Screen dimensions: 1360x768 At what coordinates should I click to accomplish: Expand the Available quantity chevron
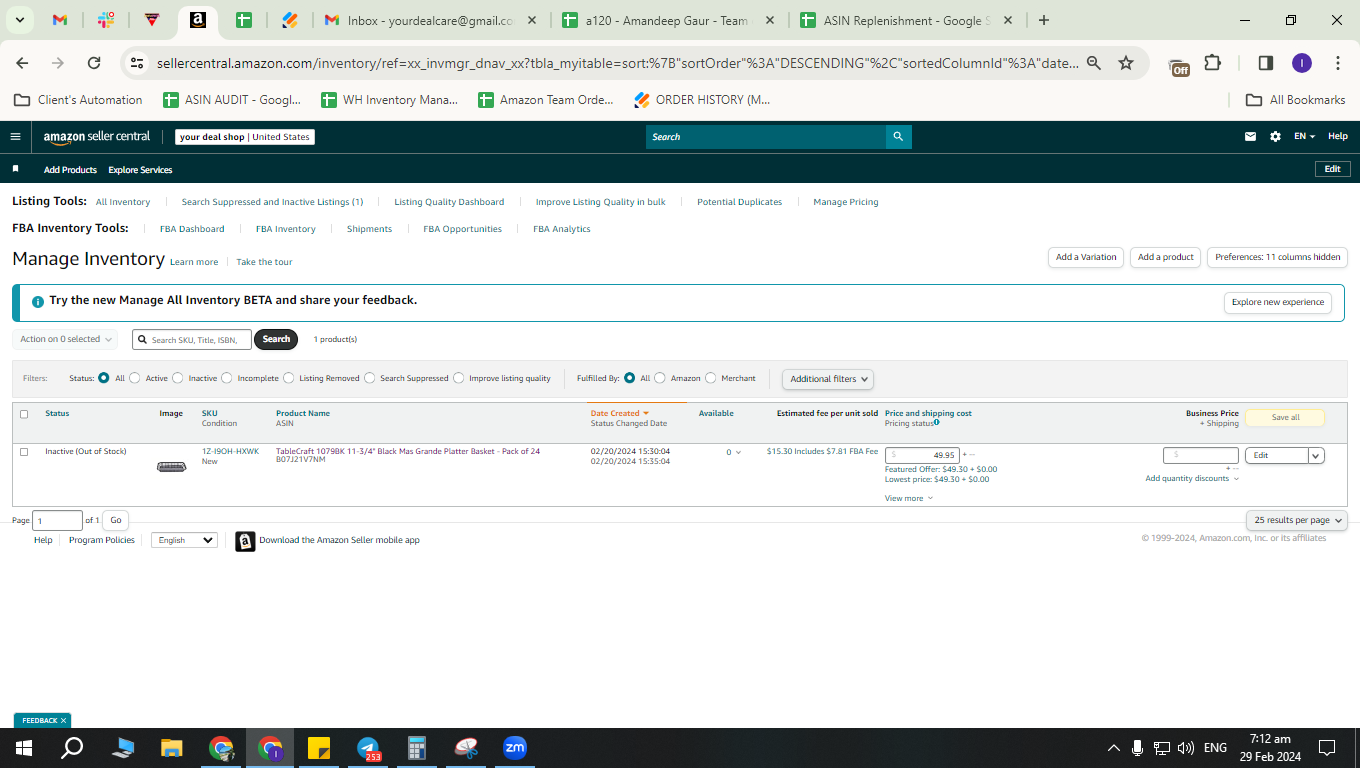[x=738, y=452]
